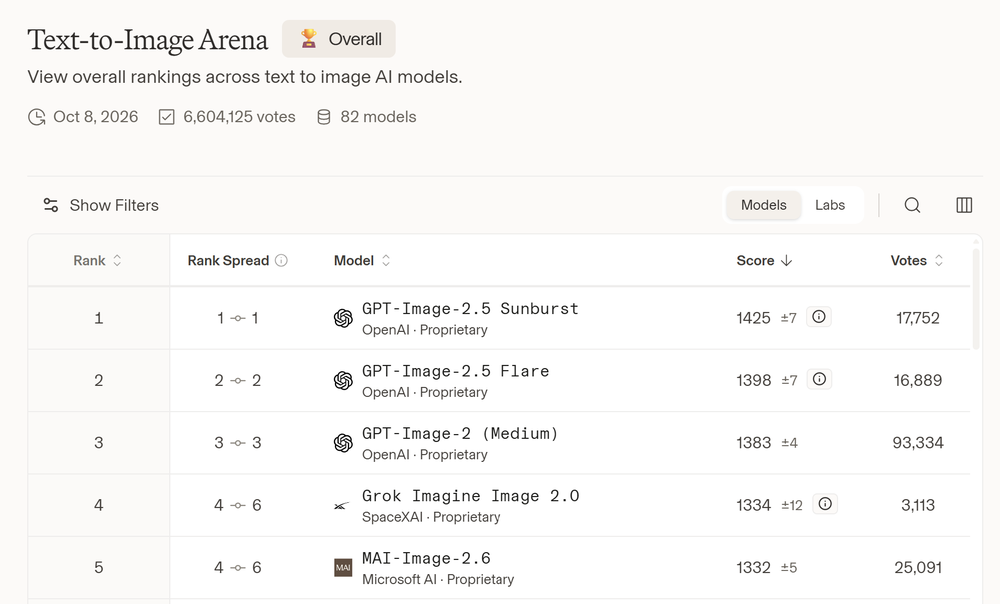
Task: Click the 6,604,125 votes text
Action: (239, 117)
